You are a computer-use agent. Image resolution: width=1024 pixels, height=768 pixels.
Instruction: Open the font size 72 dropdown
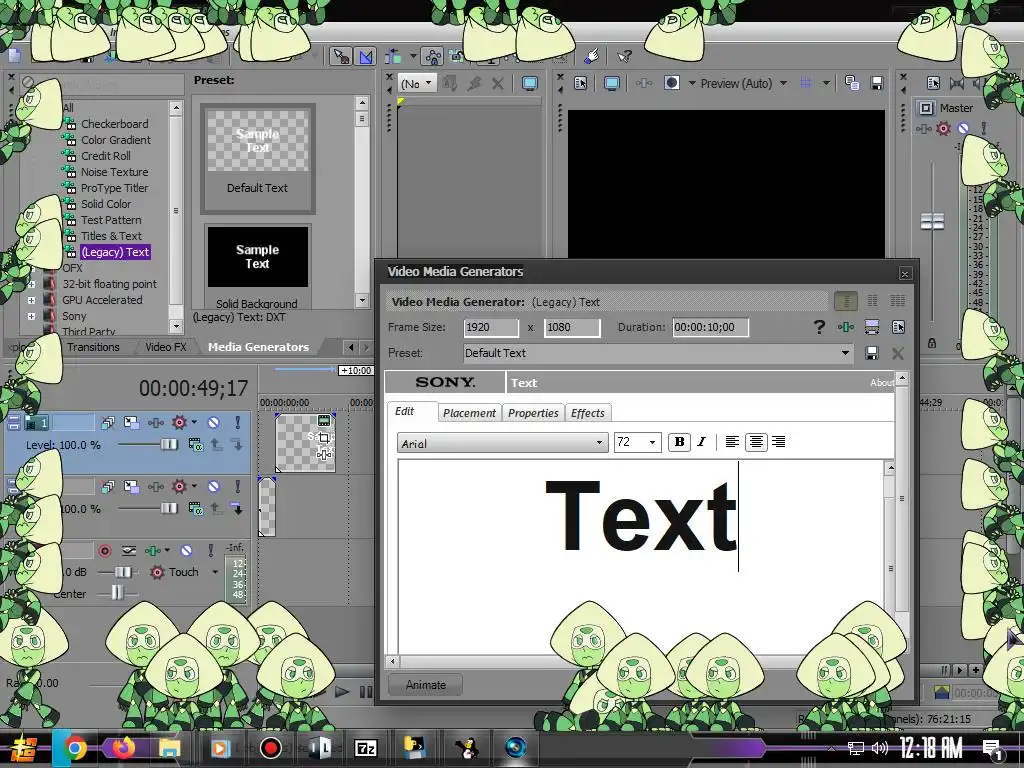[x=637, y=442]
